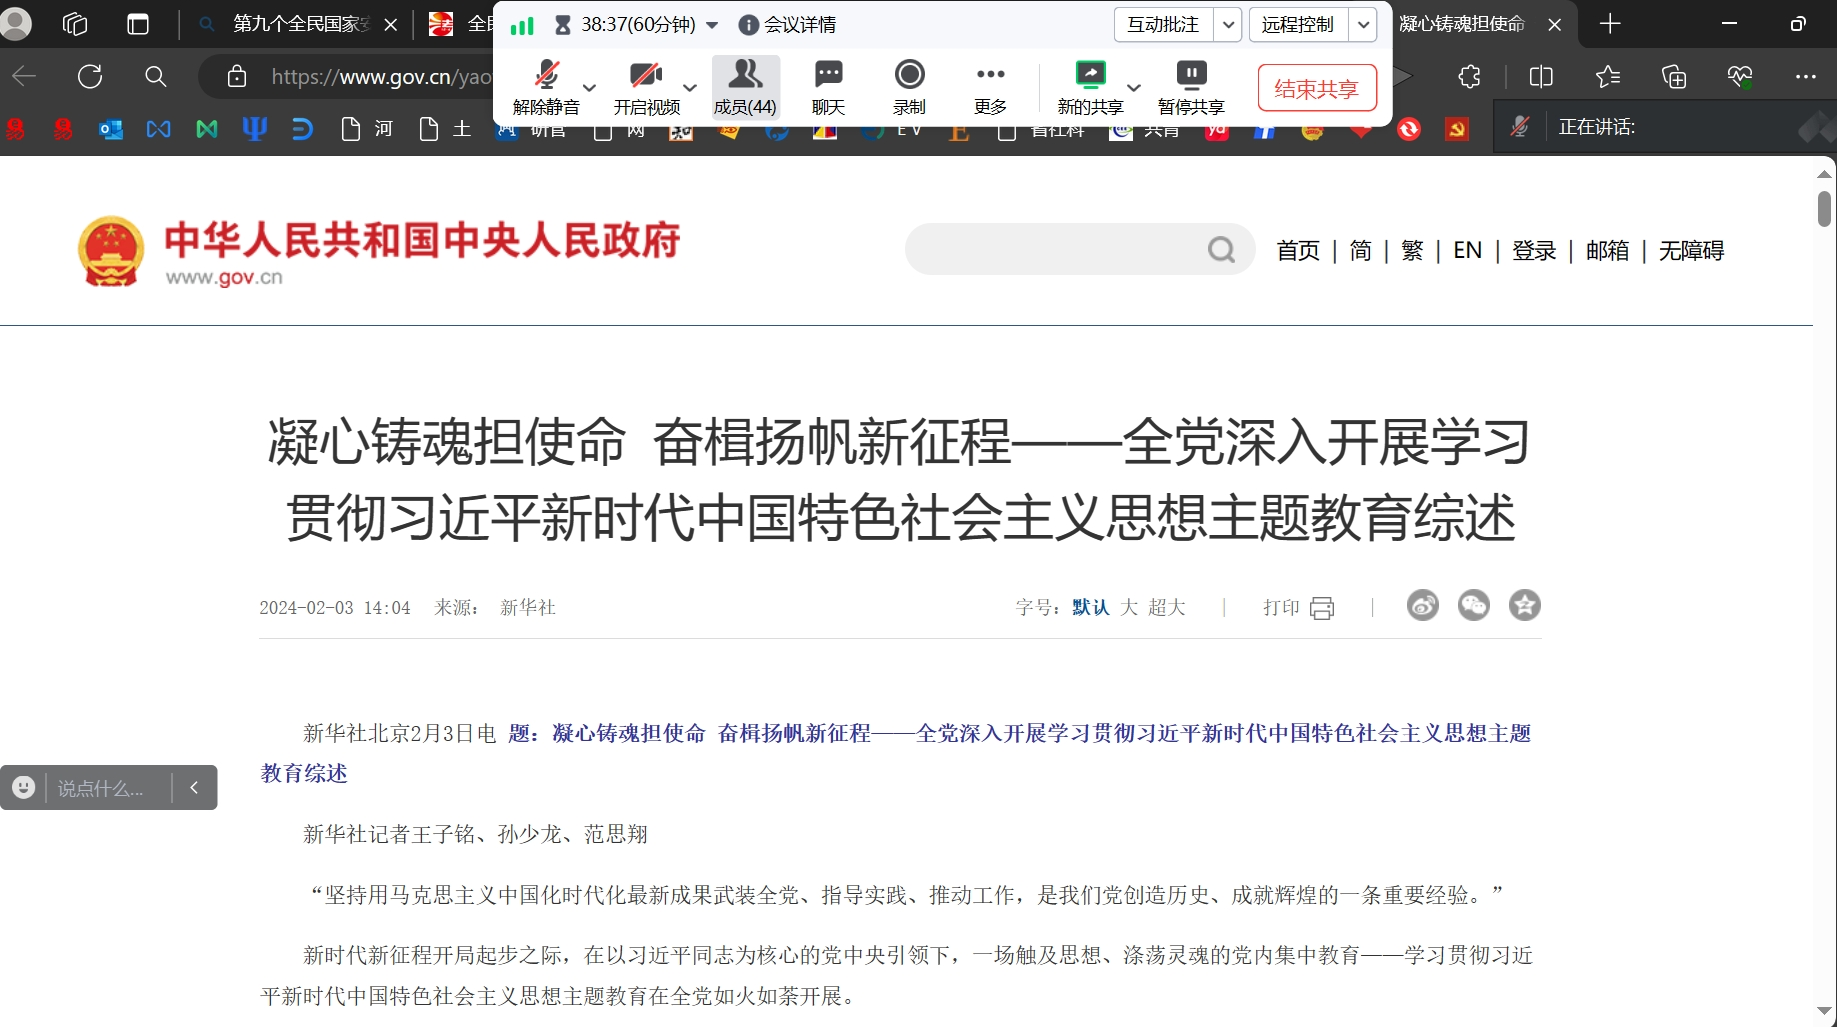Pause screen sharing with 暂停共享
This screenshot has height=1027, width=1837.
1190,86
